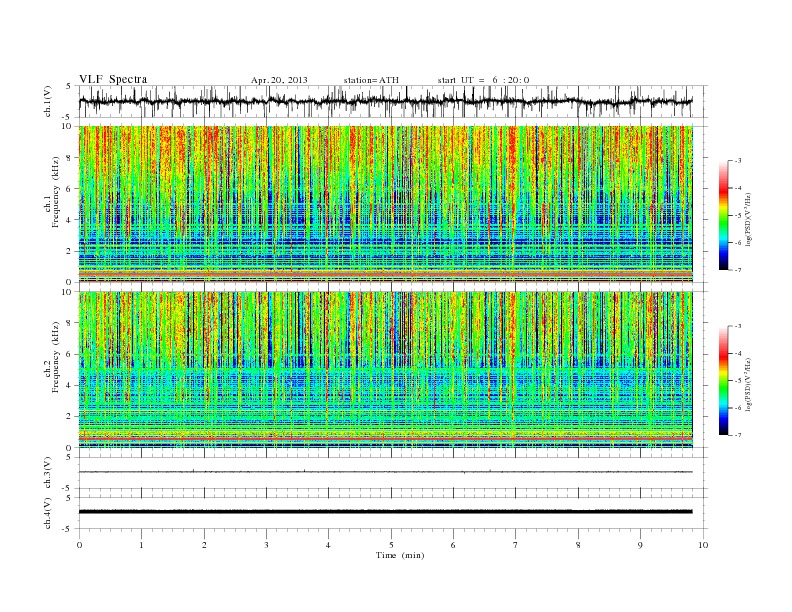
Task: Click the time axis tick label "3"
Action: 266,545
